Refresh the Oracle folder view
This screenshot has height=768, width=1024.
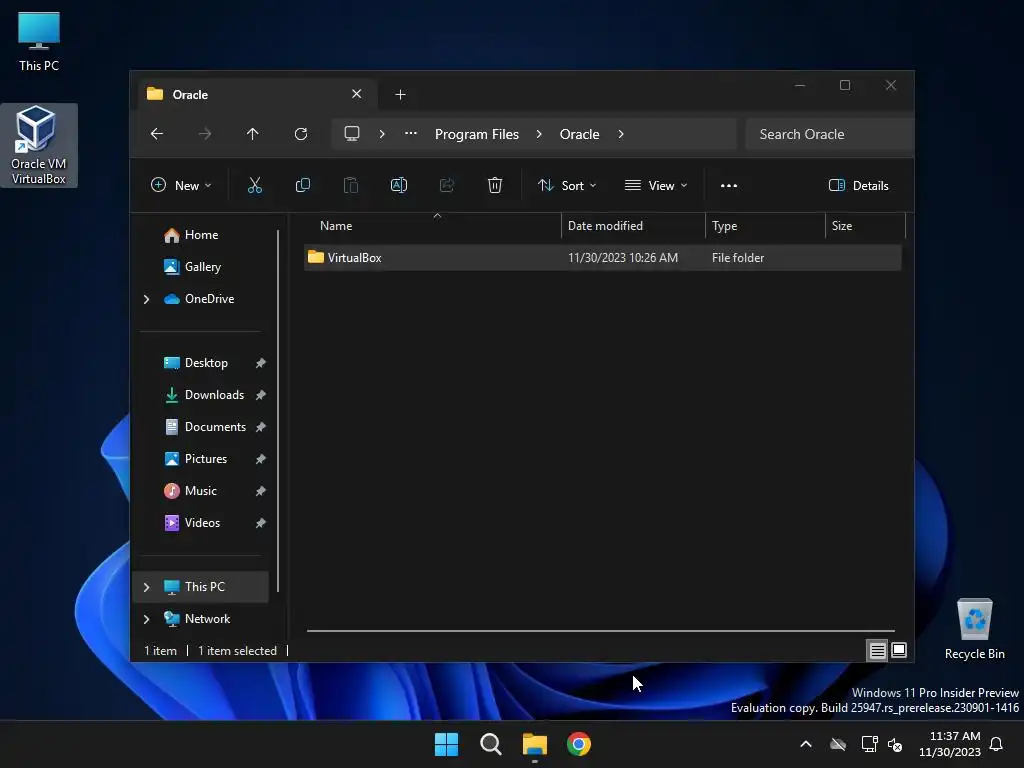pos(301,134)
